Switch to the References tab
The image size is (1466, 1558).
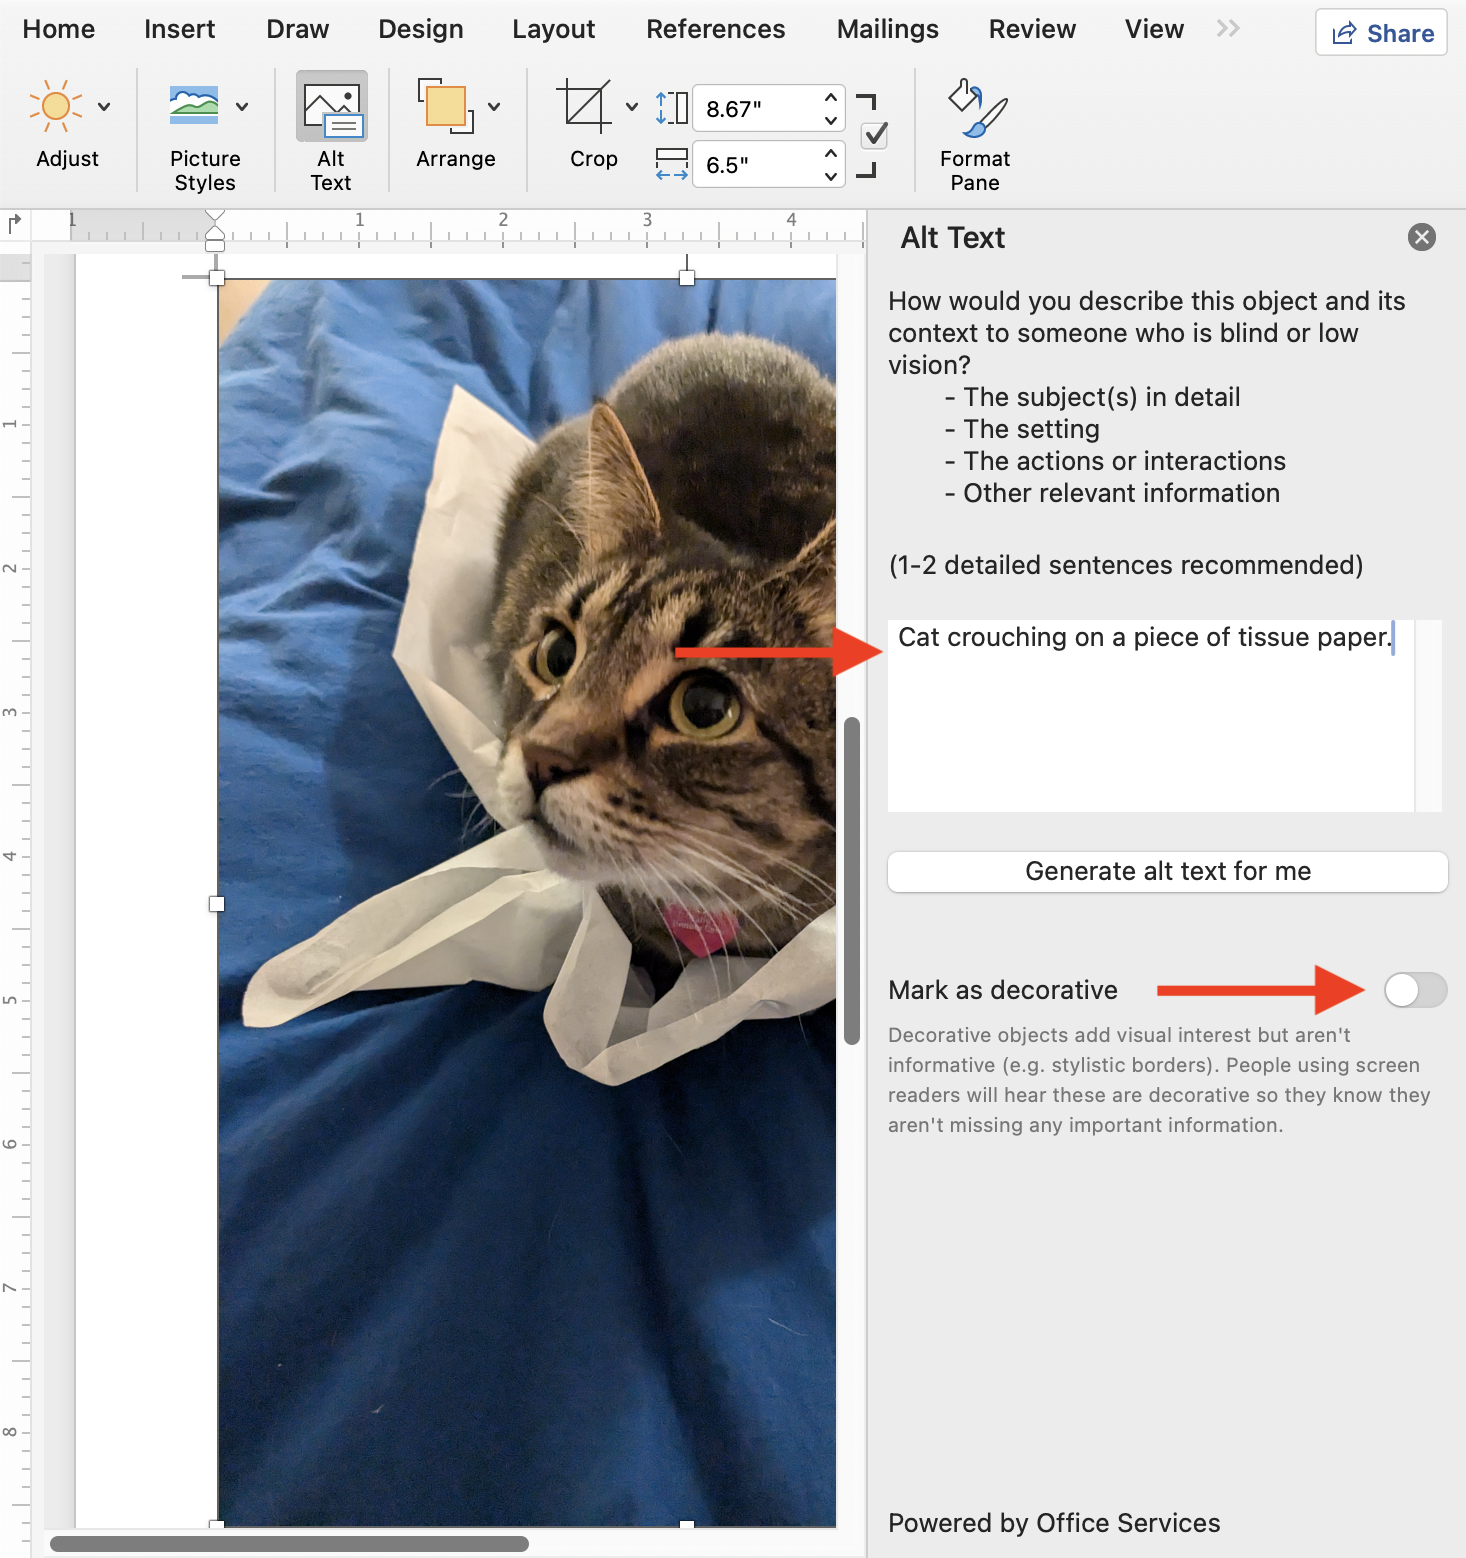[715, 29]
